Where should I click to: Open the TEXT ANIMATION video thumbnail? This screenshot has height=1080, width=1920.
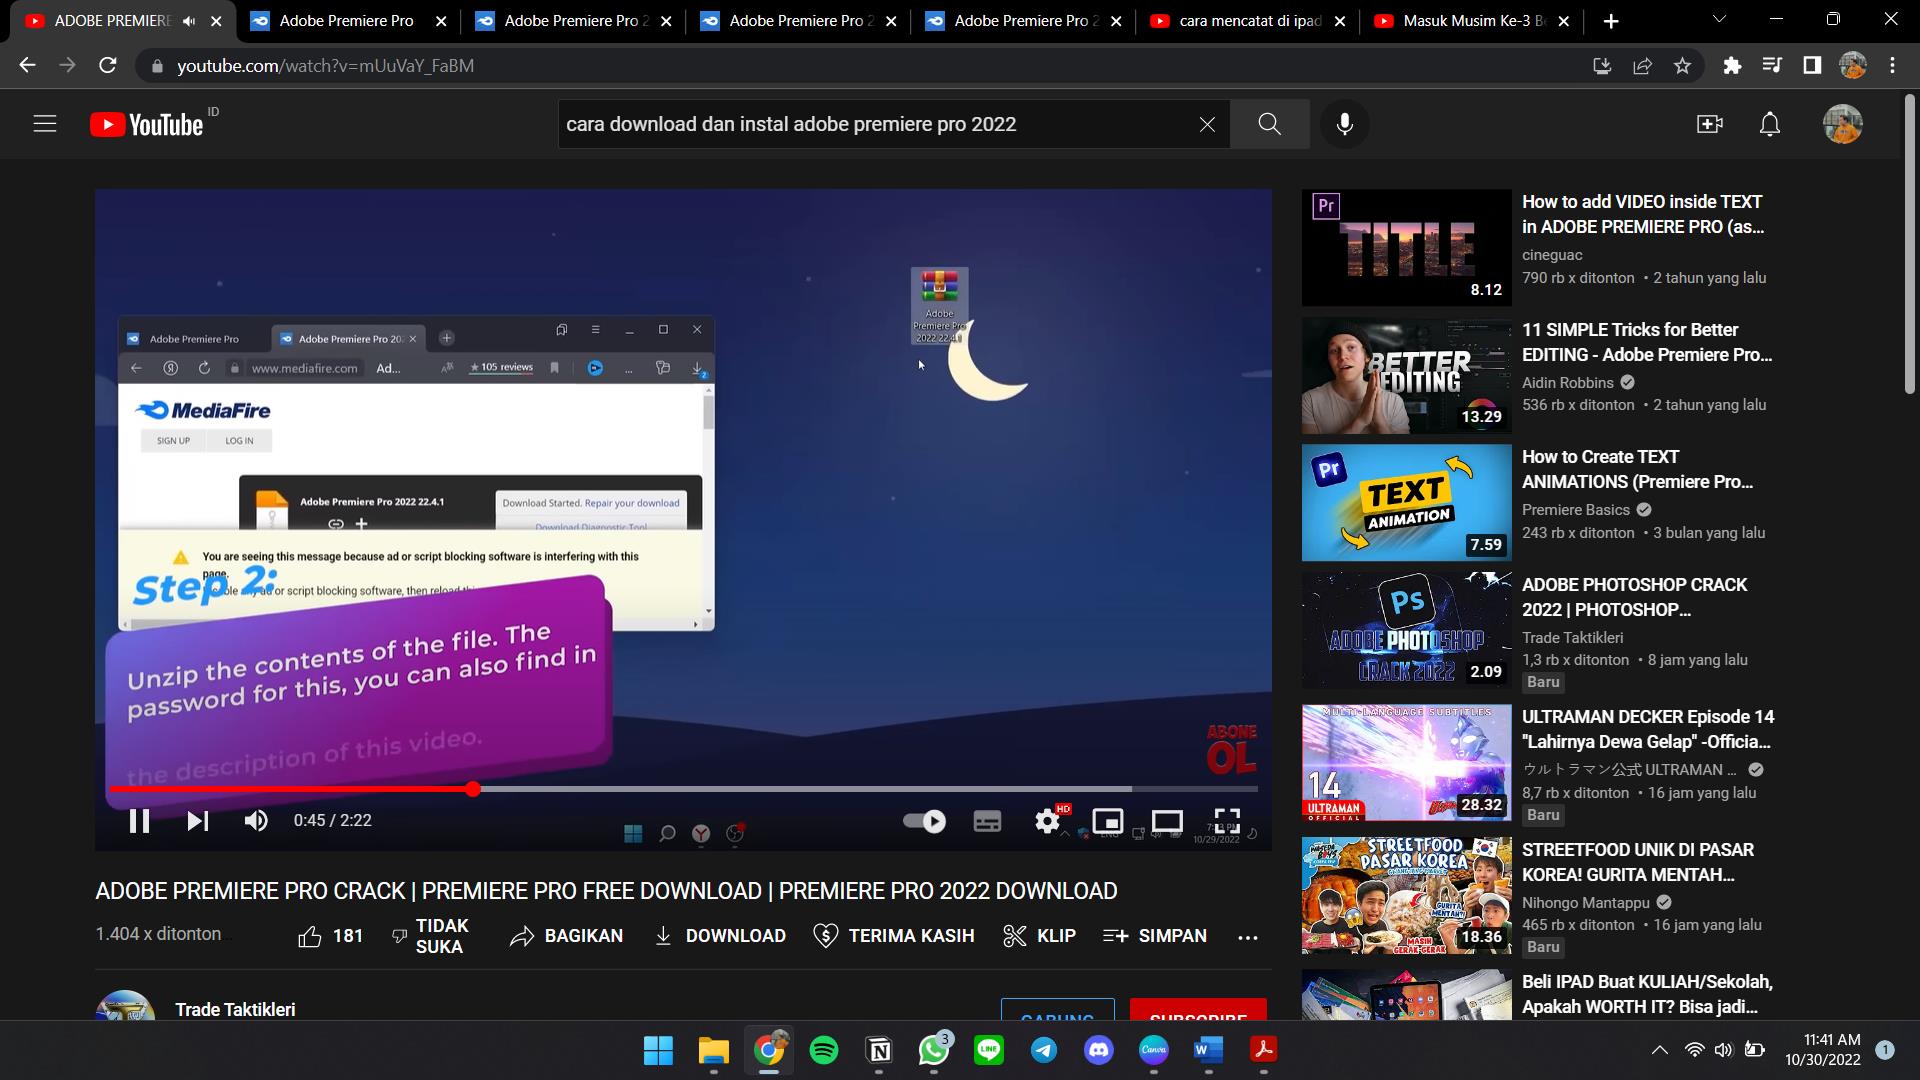(x=1406, y=503)
